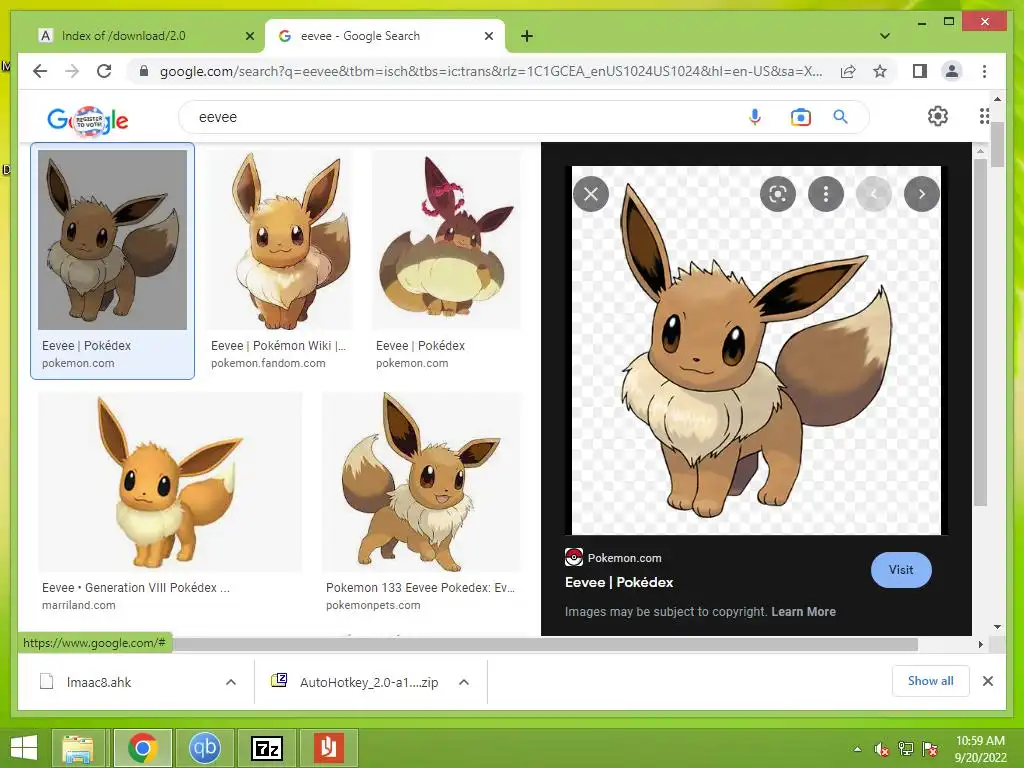1024x768 pixels.
Task: Reload the Google search page
Action: coord(104,71)
